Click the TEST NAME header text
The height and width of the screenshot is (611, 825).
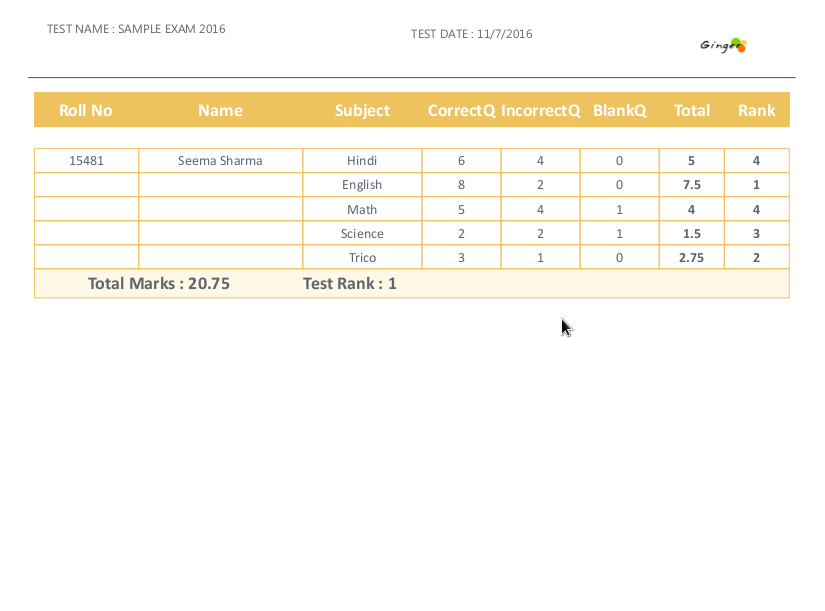click(x=135, y=29)
